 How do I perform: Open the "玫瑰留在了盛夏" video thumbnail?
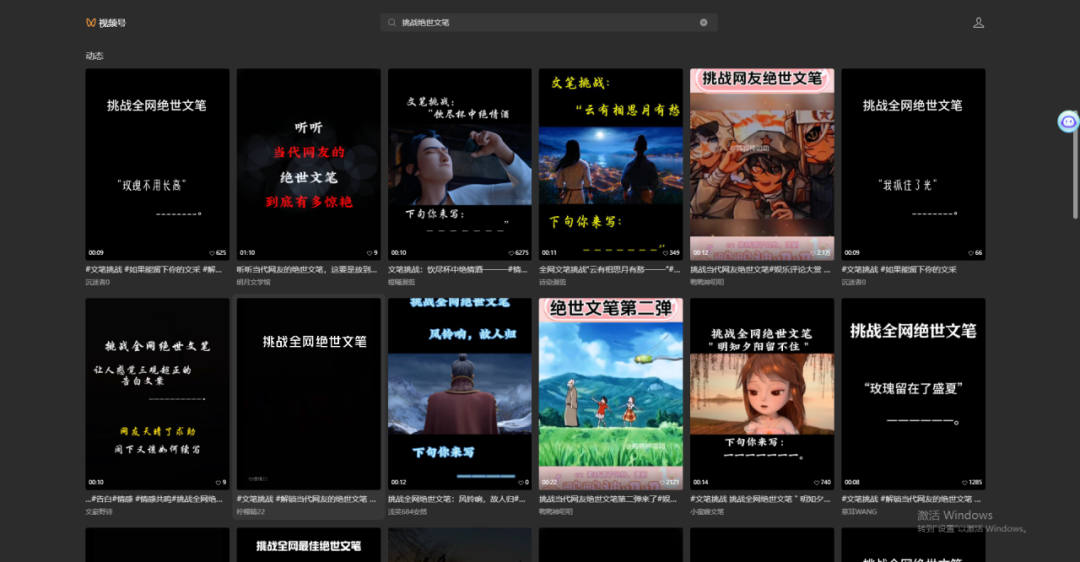pyautogui.click(x=913, y=393)
